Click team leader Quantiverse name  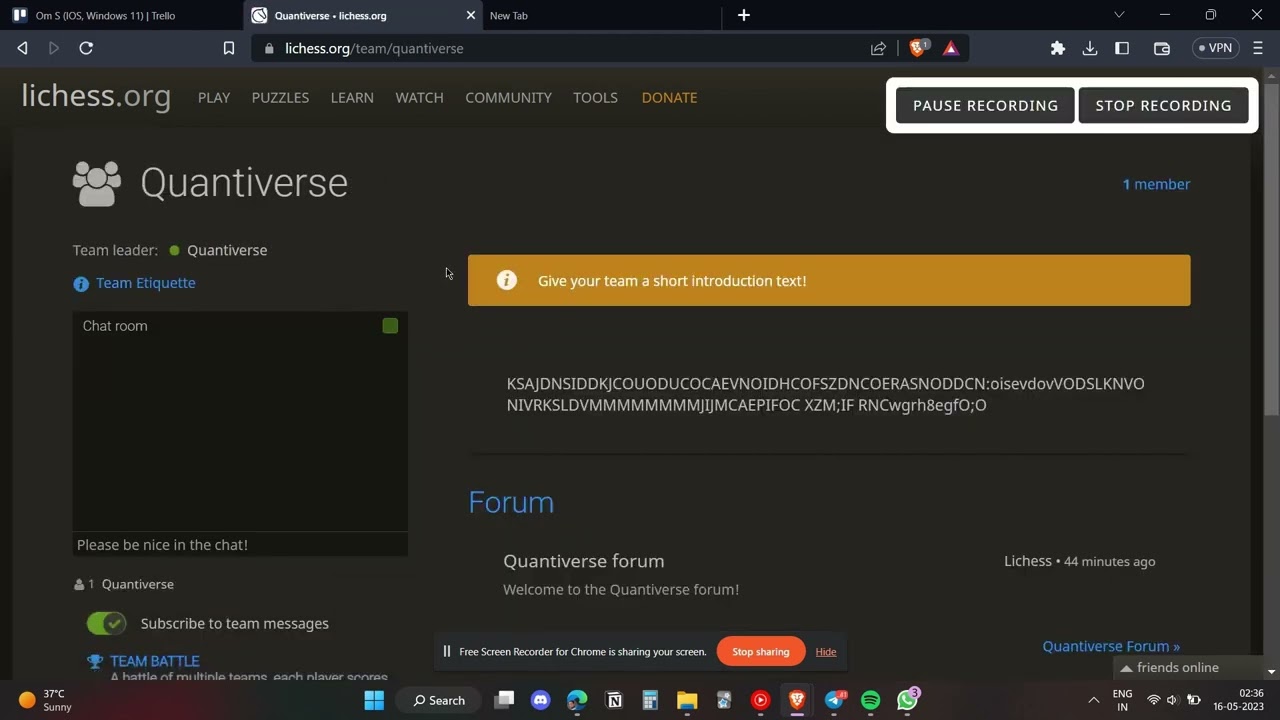click(227, 250)
